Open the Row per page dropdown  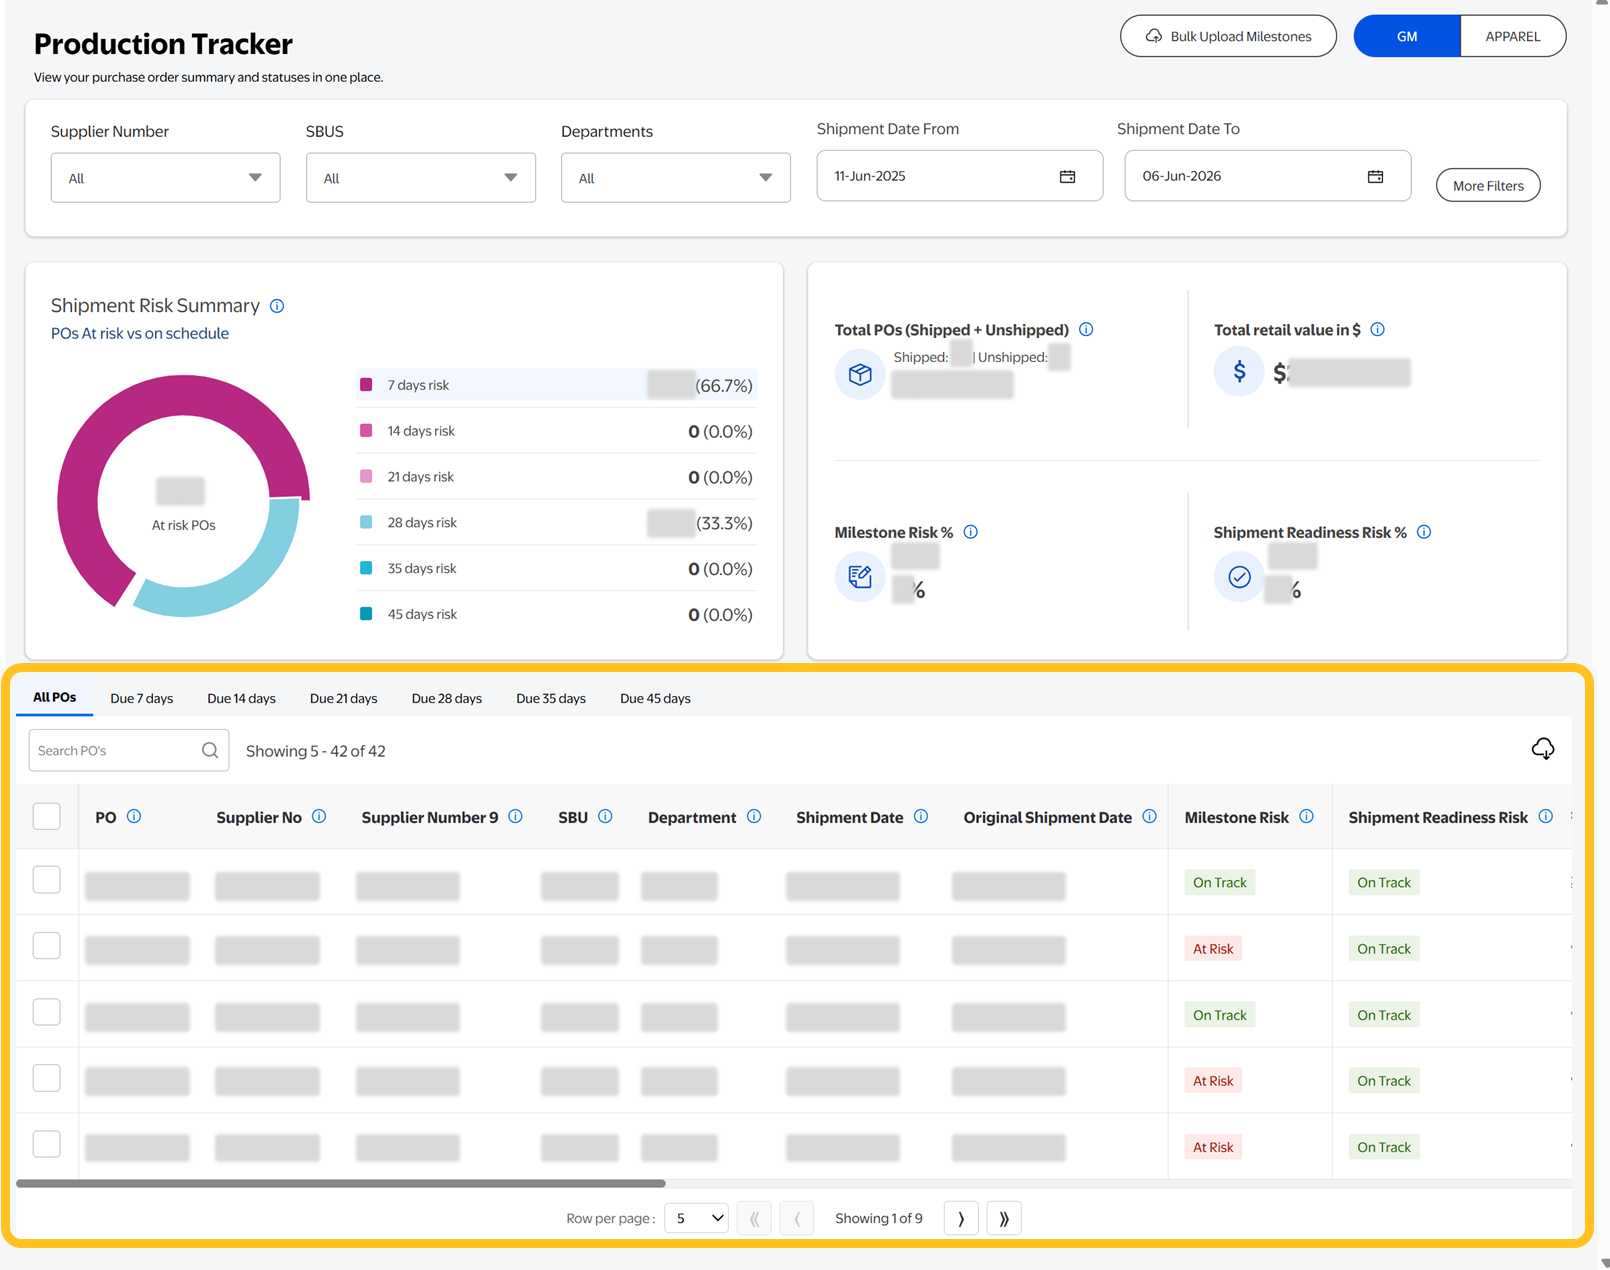tap(697, 1218)
